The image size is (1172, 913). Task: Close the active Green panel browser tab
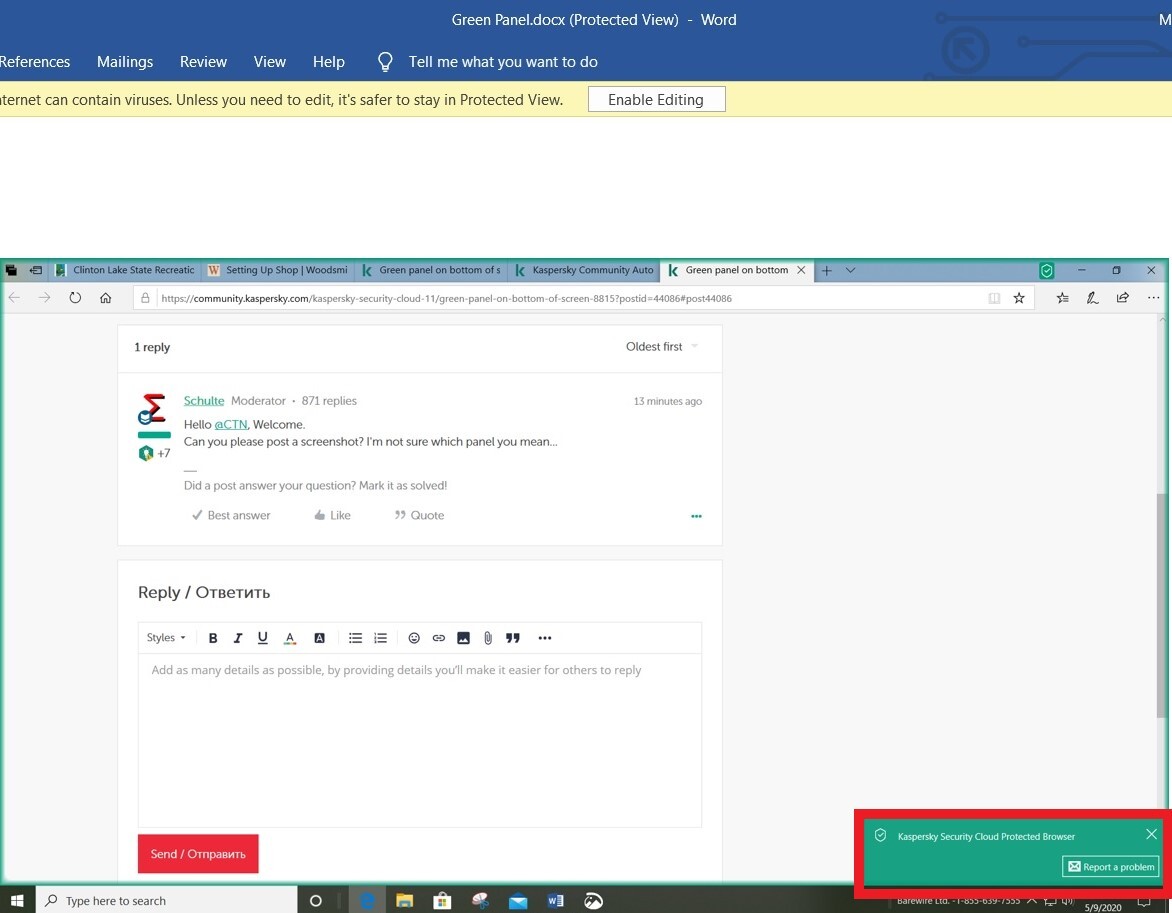801,270
